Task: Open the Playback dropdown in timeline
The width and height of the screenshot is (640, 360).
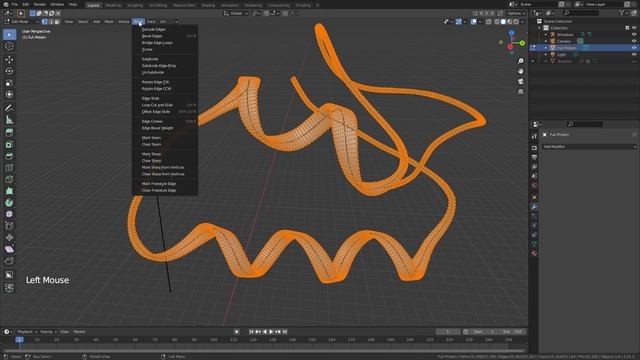Action: tap(27, 332)
